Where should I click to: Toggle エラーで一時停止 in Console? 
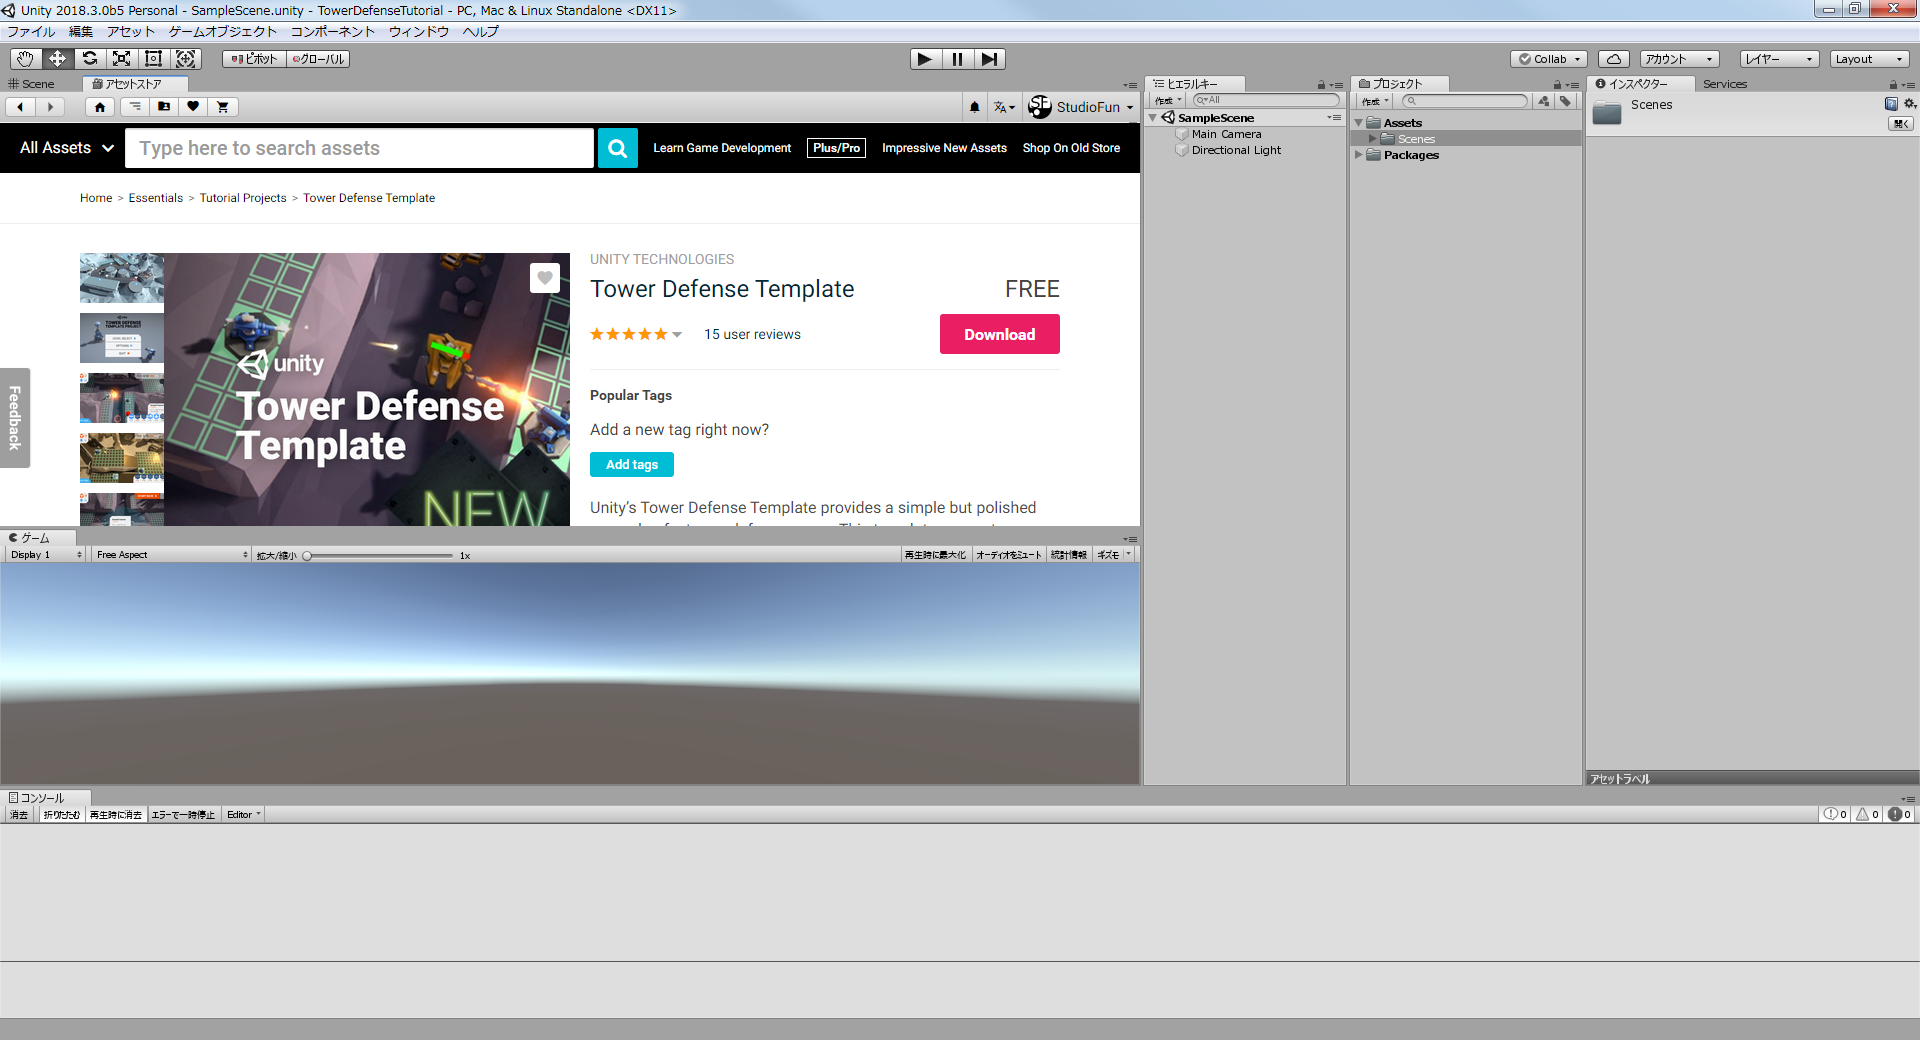coord(183,815)
